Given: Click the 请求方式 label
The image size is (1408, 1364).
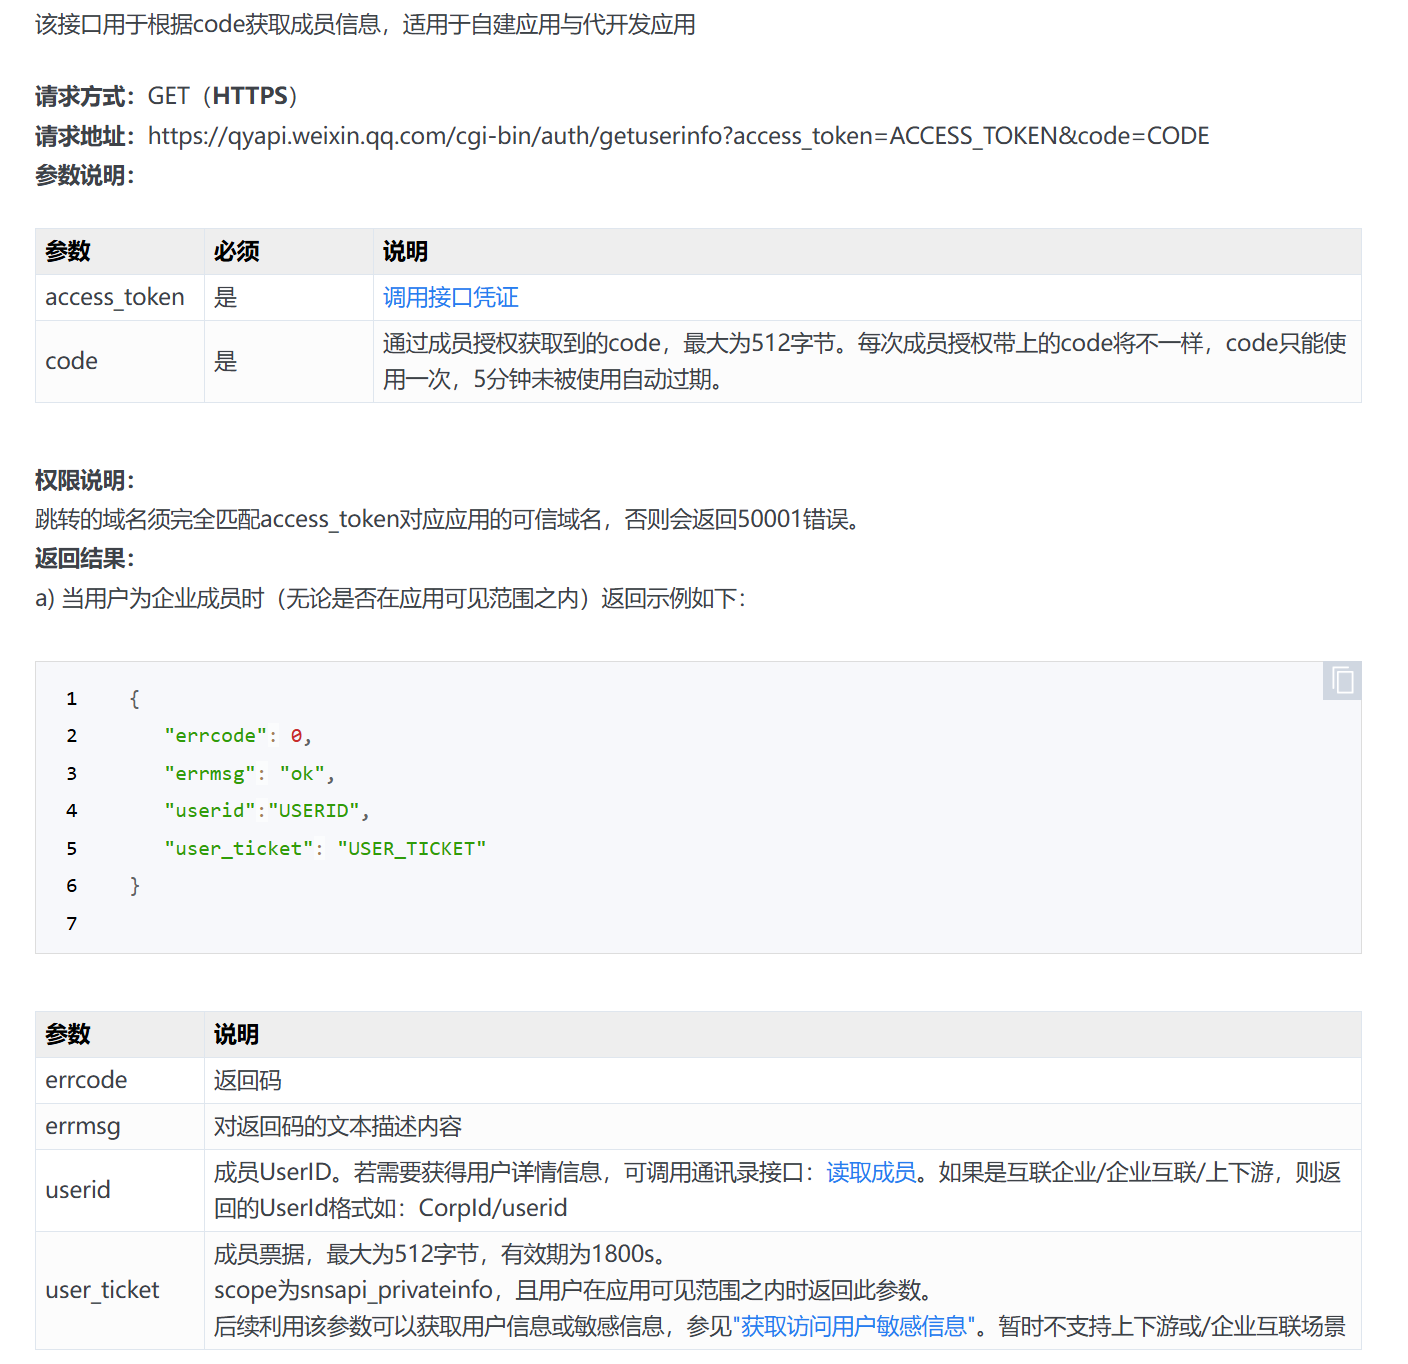Looking at the screenshot, I should coord(82,95).
